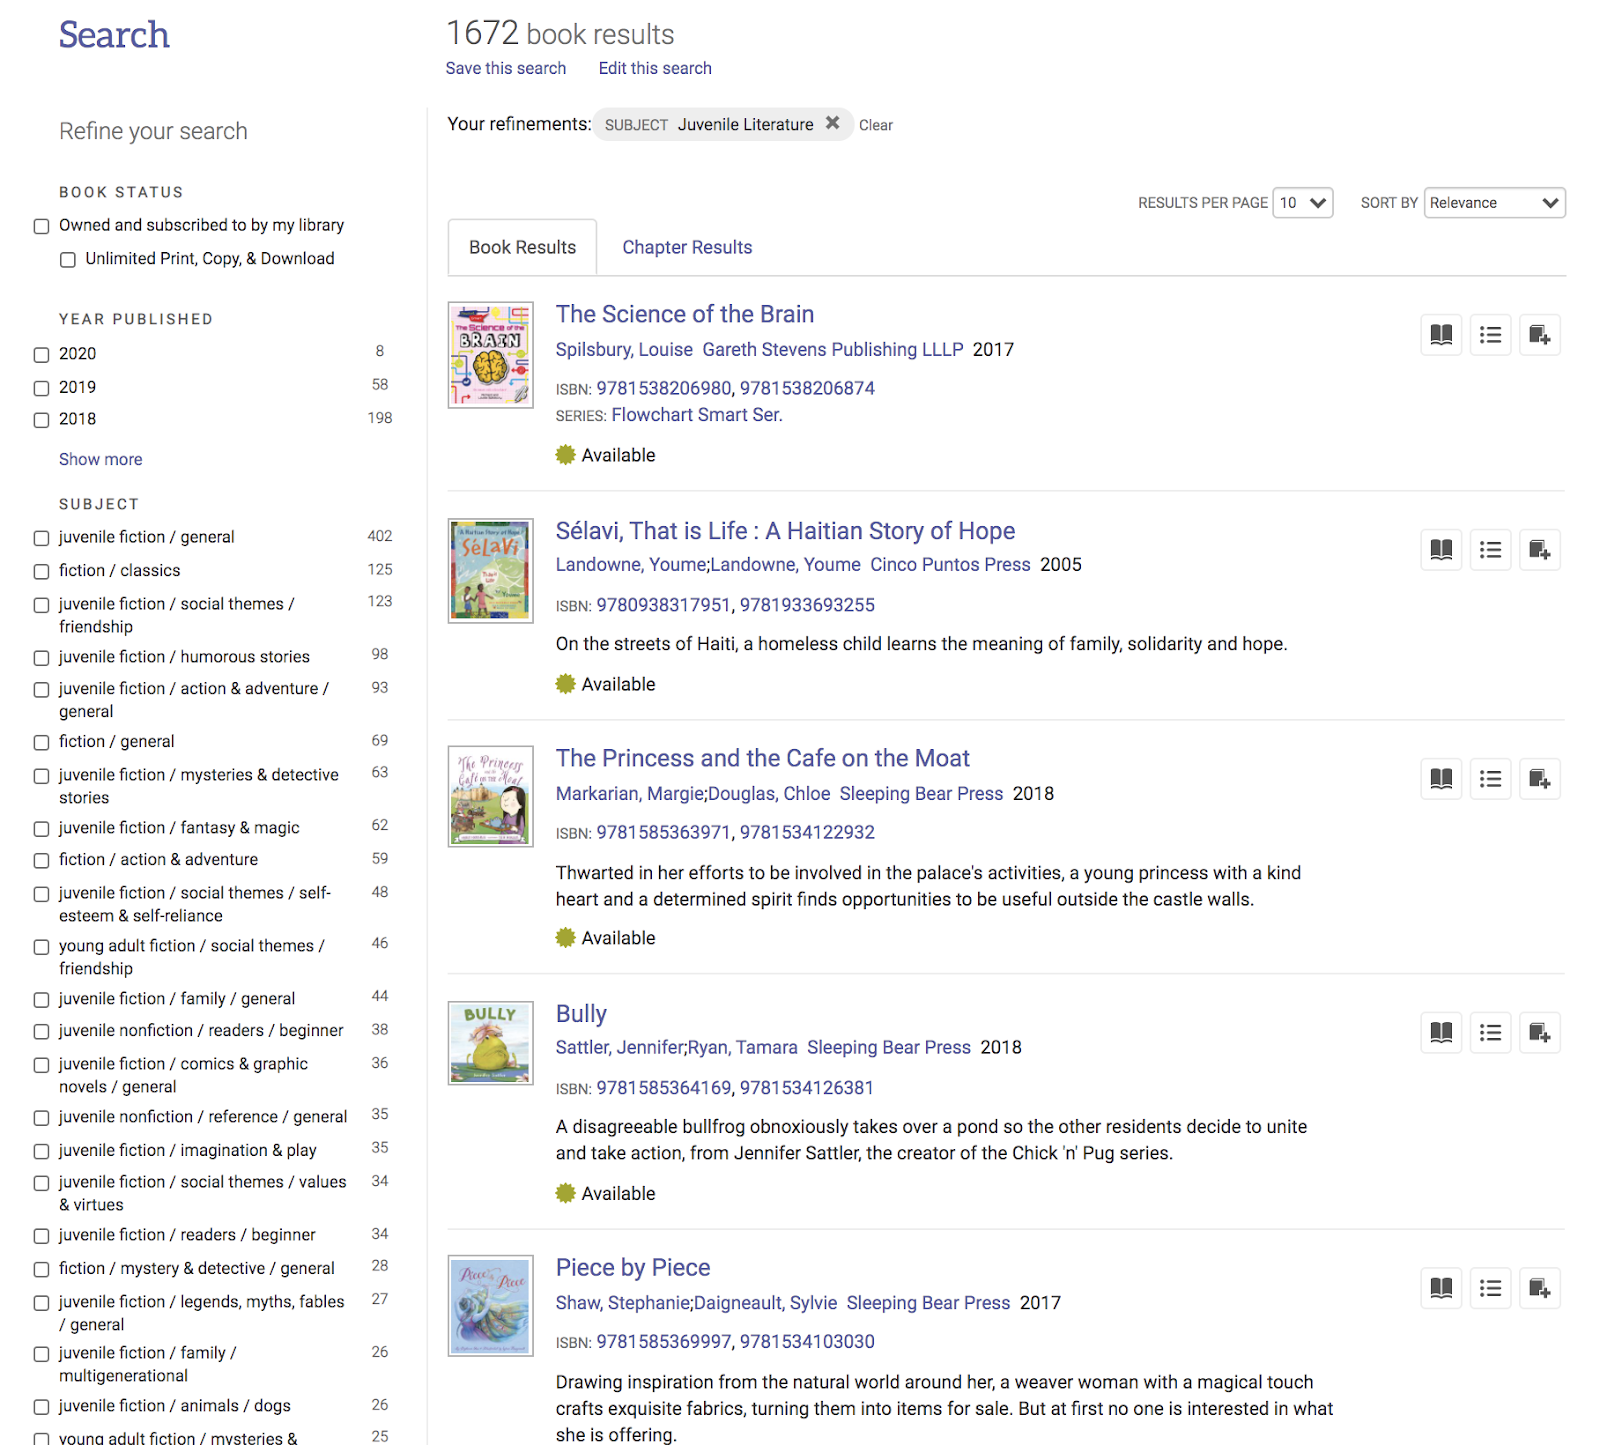Image resolution: width=1600 pixels, height=1445 pixels.
Task: Open Piece by Piece title link
Action: tap(633, 1268)
